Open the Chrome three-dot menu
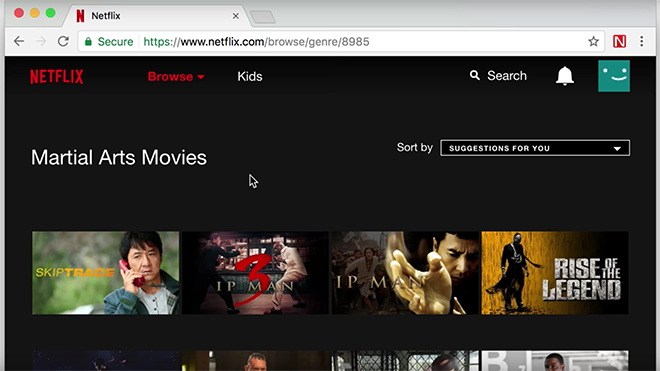660x371 pixels. click(x=641, y=41)
